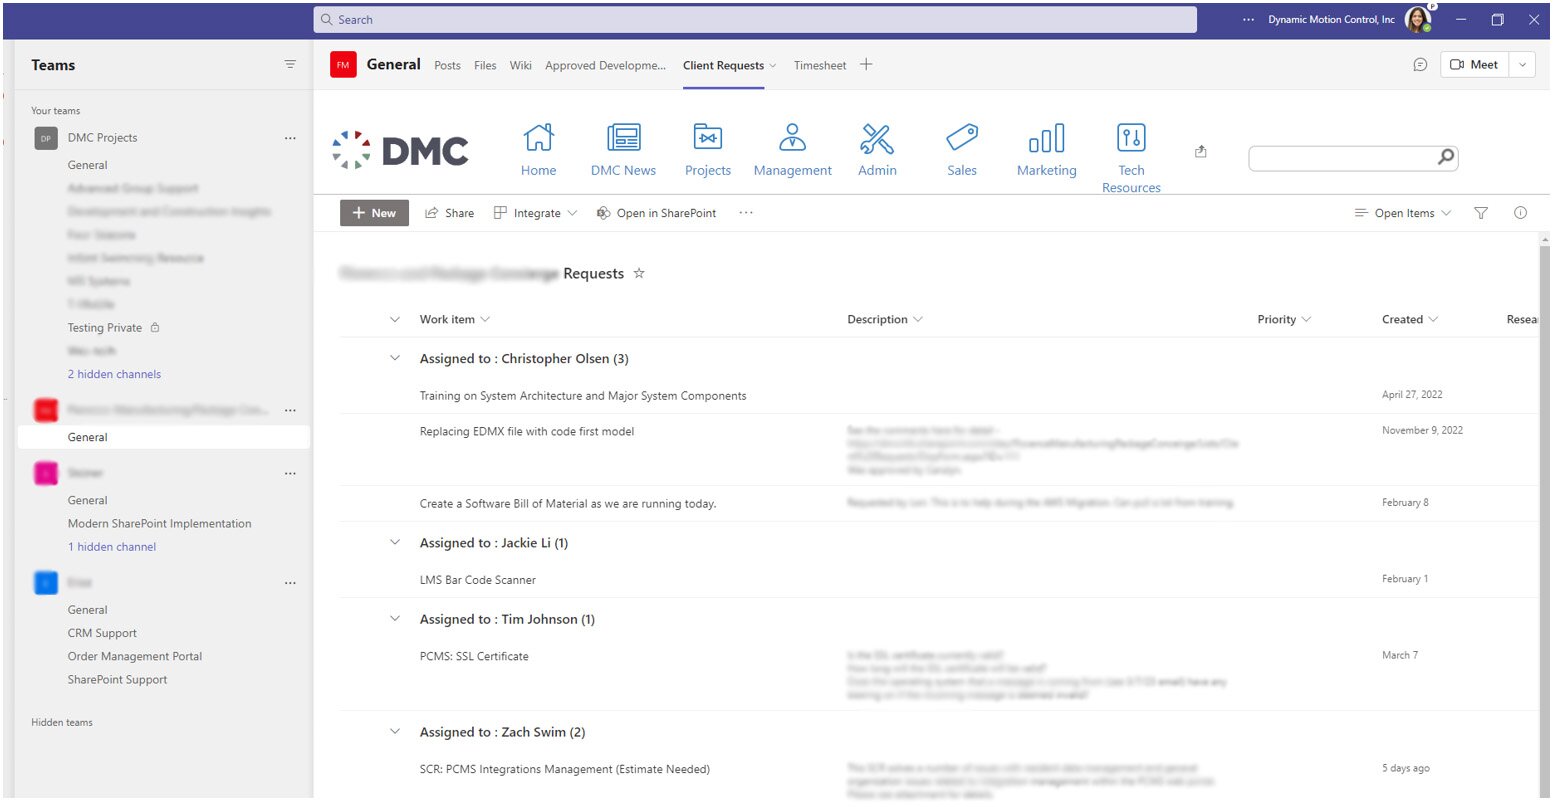Open more options for the Steiner team
1560x807 pixels.
pos(290,473)
